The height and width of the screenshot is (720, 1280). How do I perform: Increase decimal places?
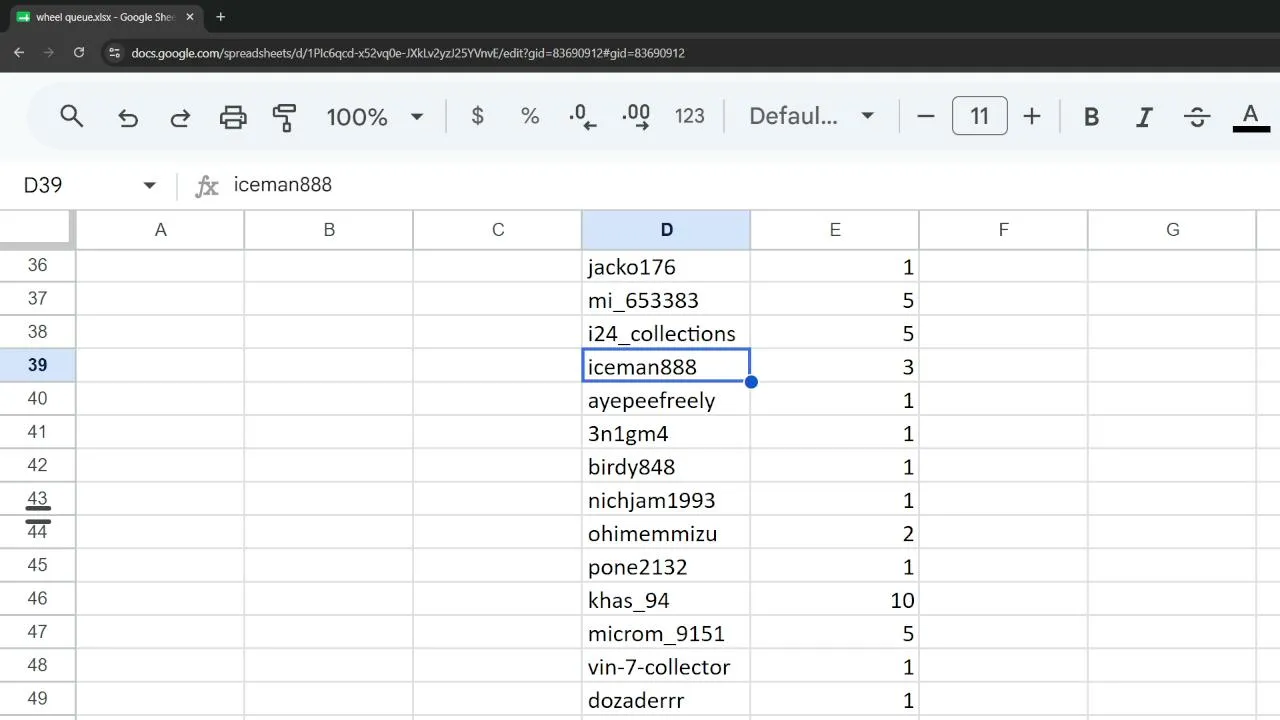pos(636,117)
